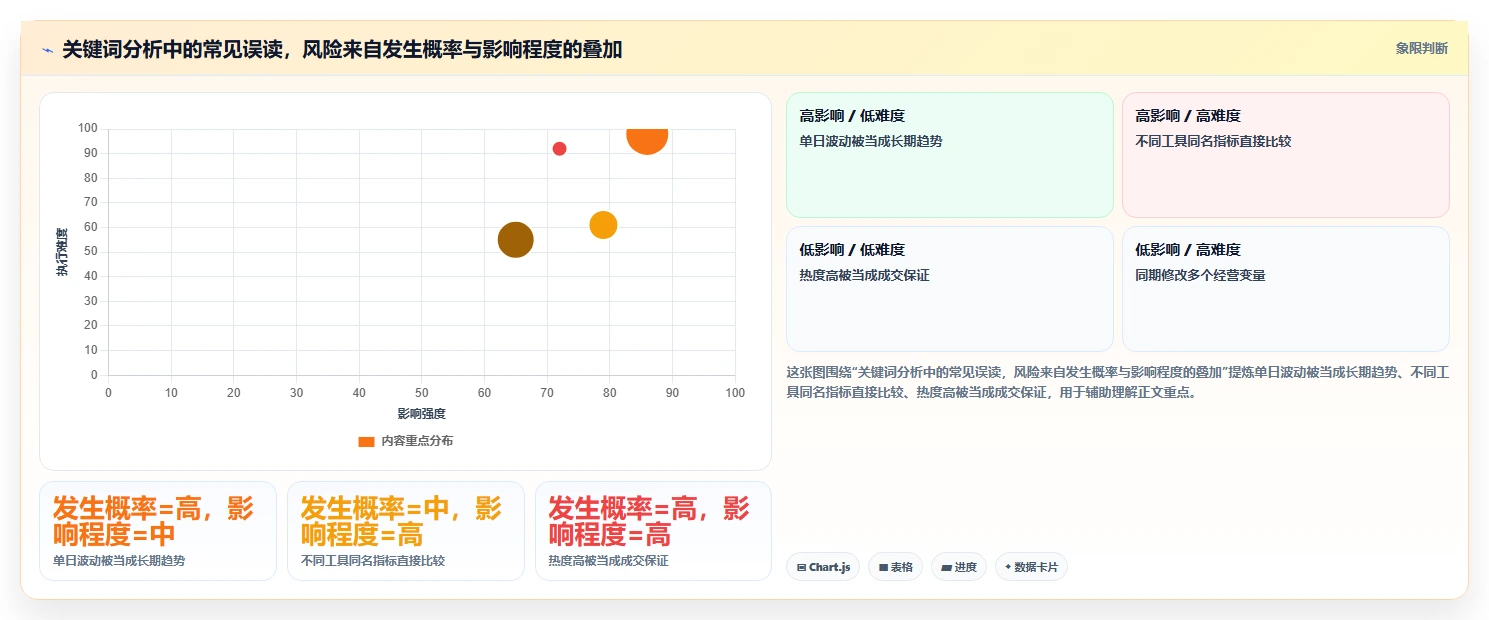
Task: Click 不同工具同名指标直接比较 in the pink quadrant card
Action: pyautogui.click(x=1213, y=141)
